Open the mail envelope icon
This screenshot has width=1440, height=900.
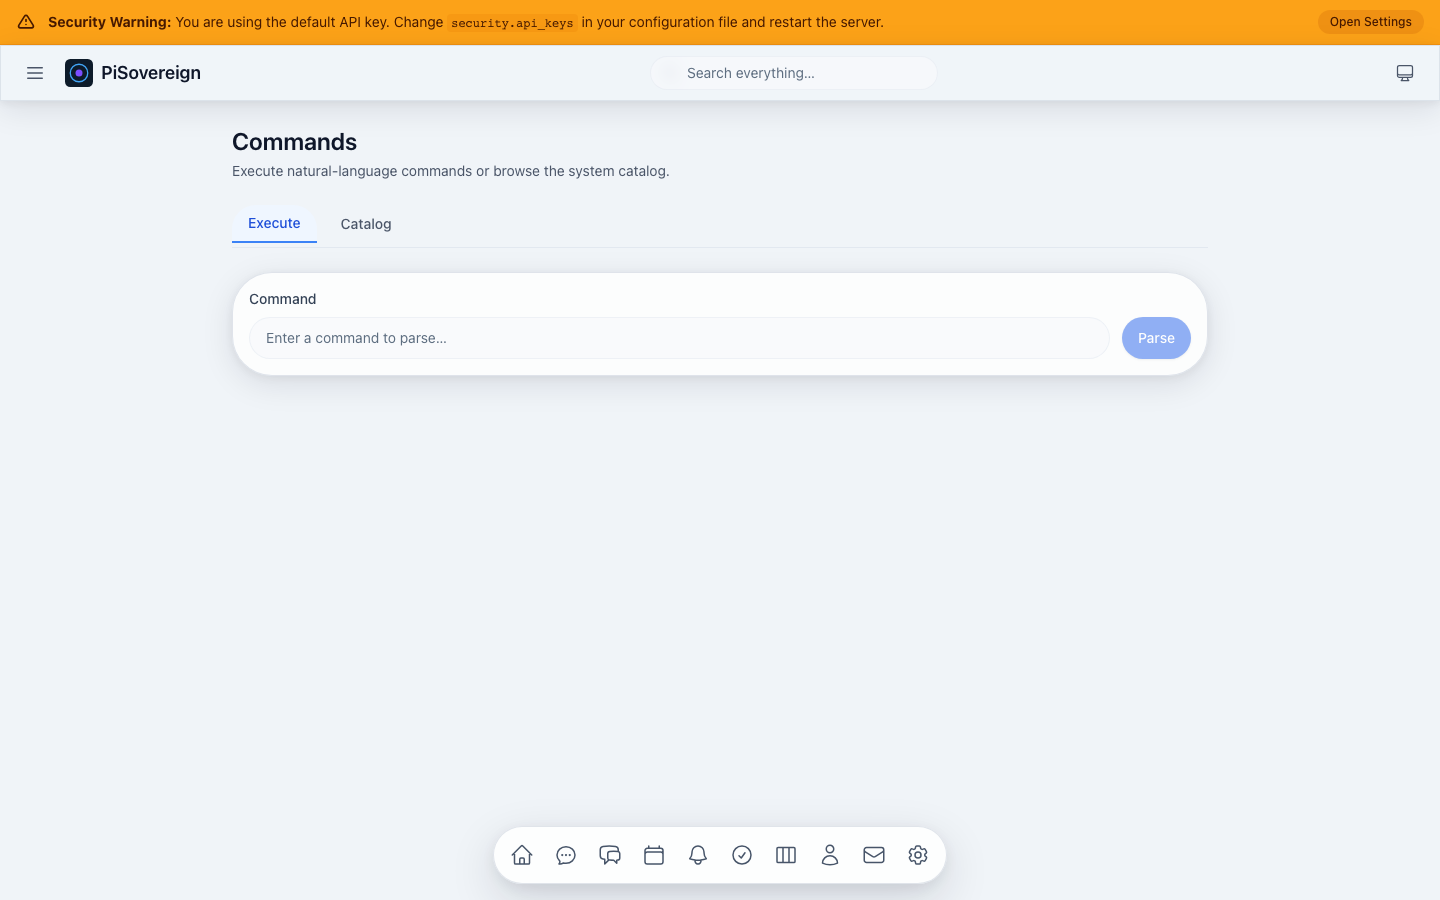pyautogui.click(x=874, y=855)
